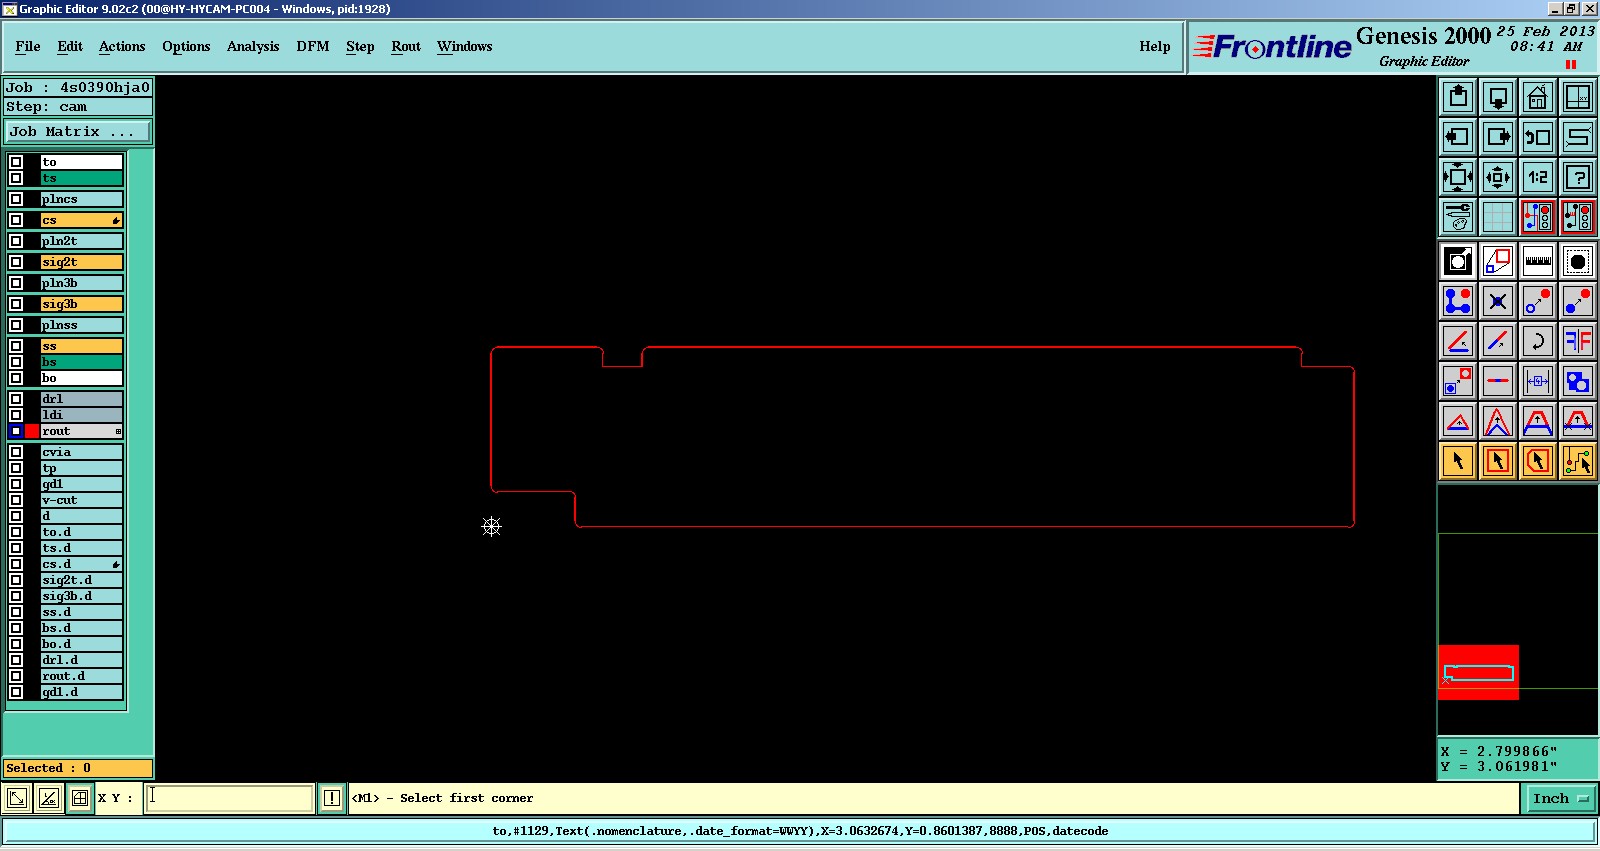Screen dimensions: 1600x851
Task: Toggle display checkbox for layer ts
Action: point(16,178)
